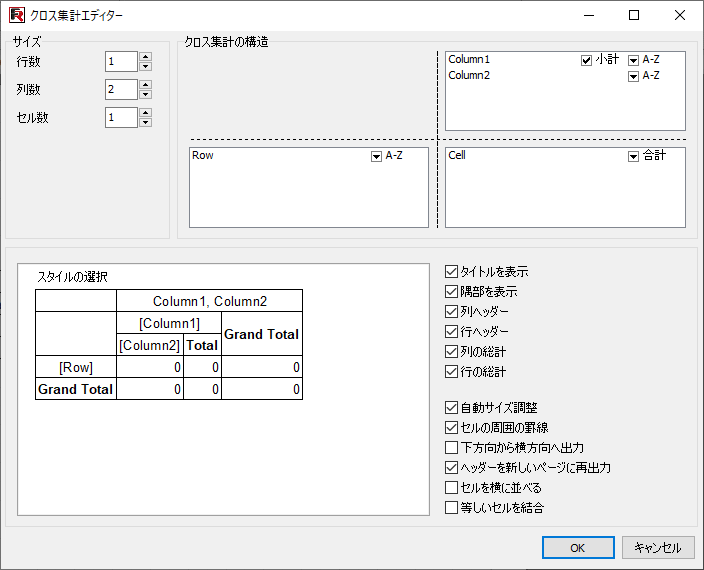Enable 下方向から横方向へ出力 option

coord(452,448)
